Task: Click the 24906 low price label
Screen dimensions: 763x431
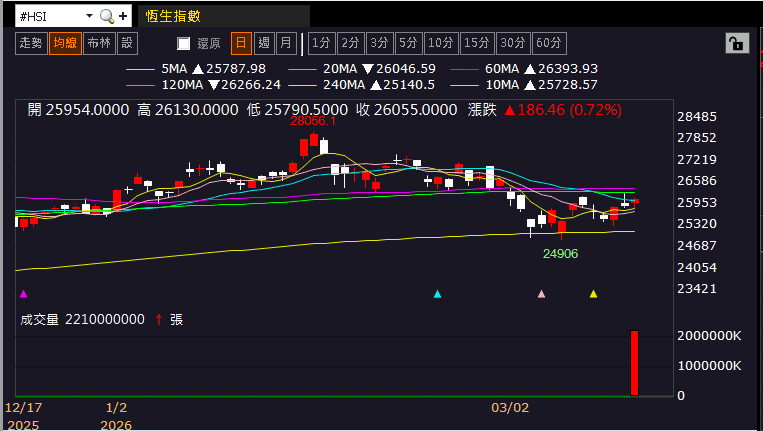Action: 561,254
